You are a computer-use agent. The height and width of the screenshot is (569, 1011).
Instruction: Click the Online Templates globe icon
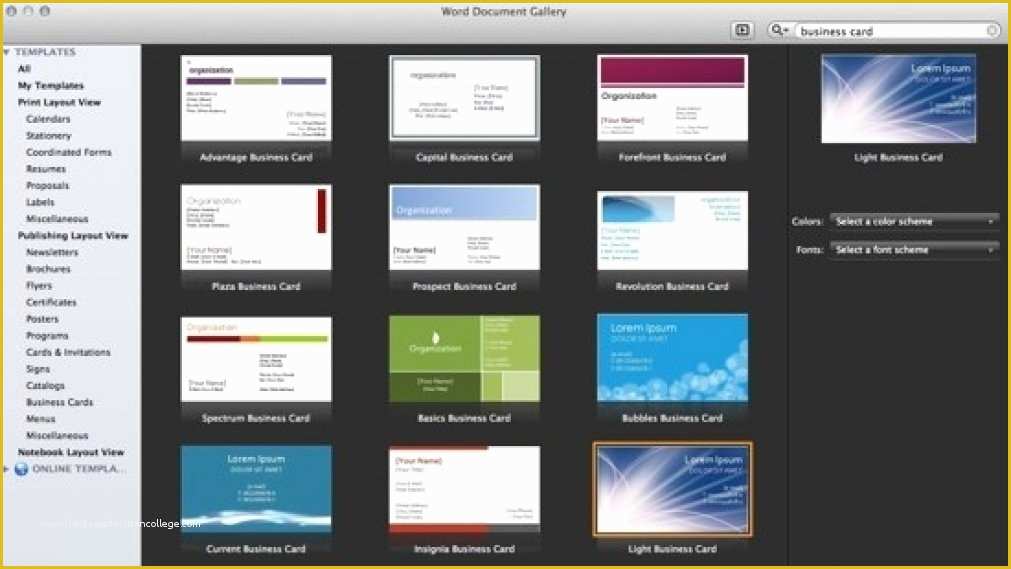coord(21,469)
